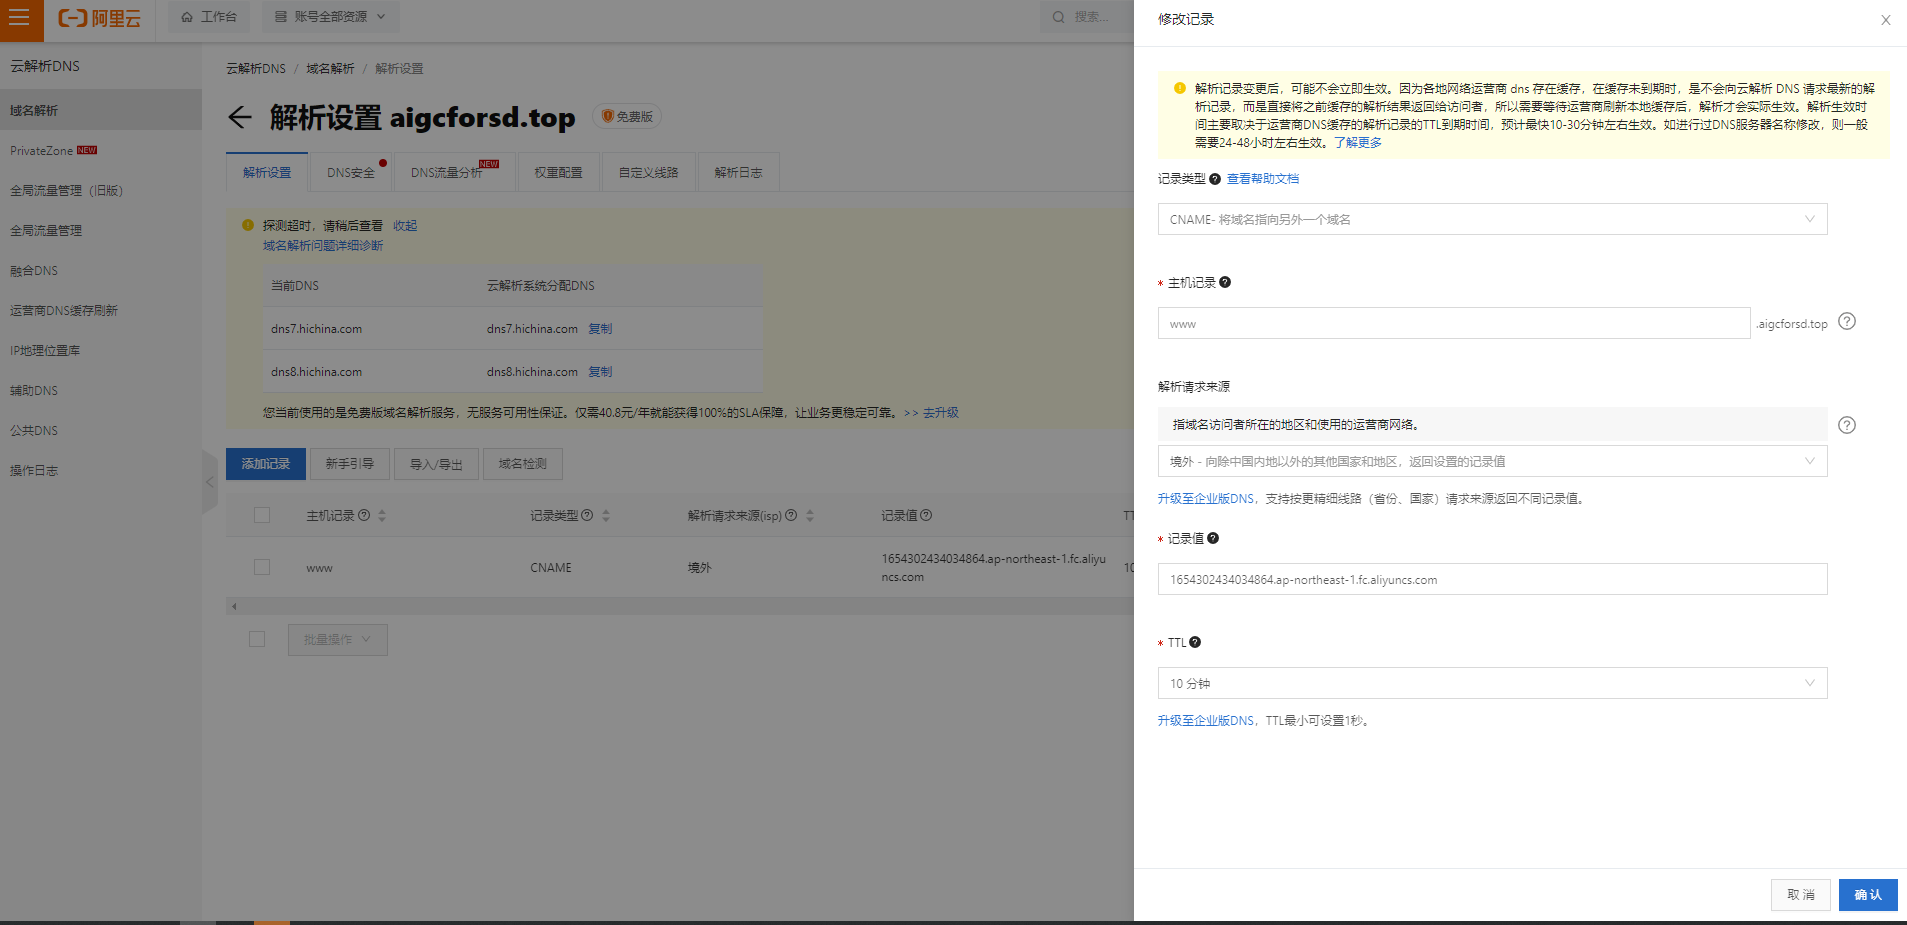
Task: Click the 域名检测 button
Action: click(523, 464)
